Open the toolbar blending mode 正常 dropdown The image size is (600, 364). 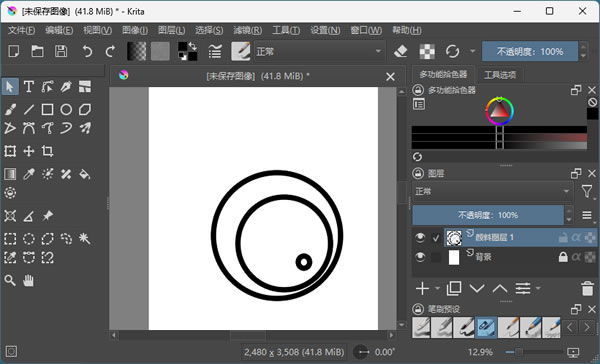click(x=319, y=51)
